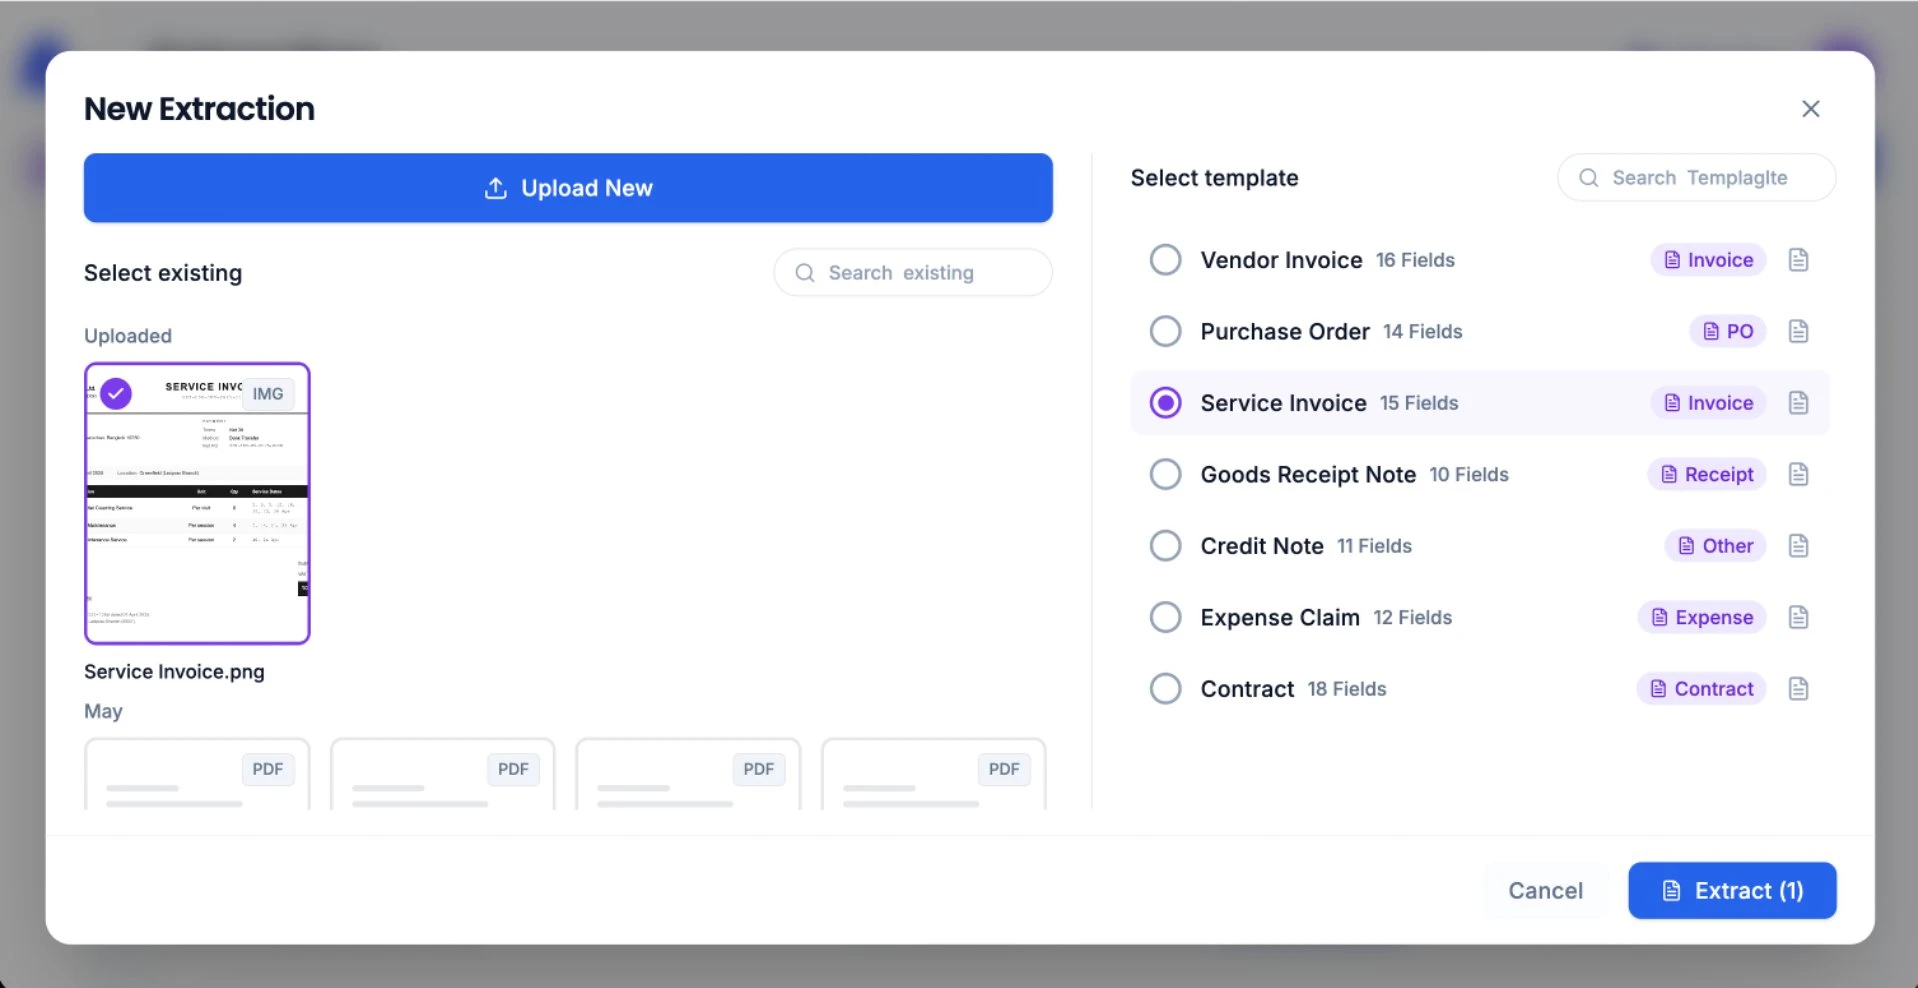
Task: Select the Goods Receipt Note radio
Action: coord(1165,474)
